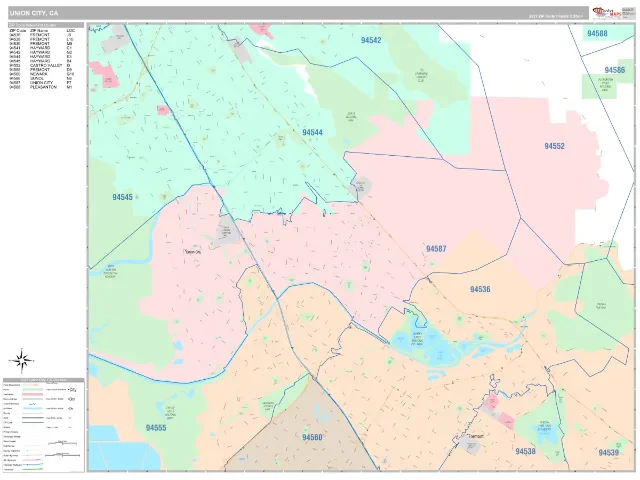Select the 94555 ZIP label
Image resolution: width=640 pixels, height=480 pixels.
point(156,428)
